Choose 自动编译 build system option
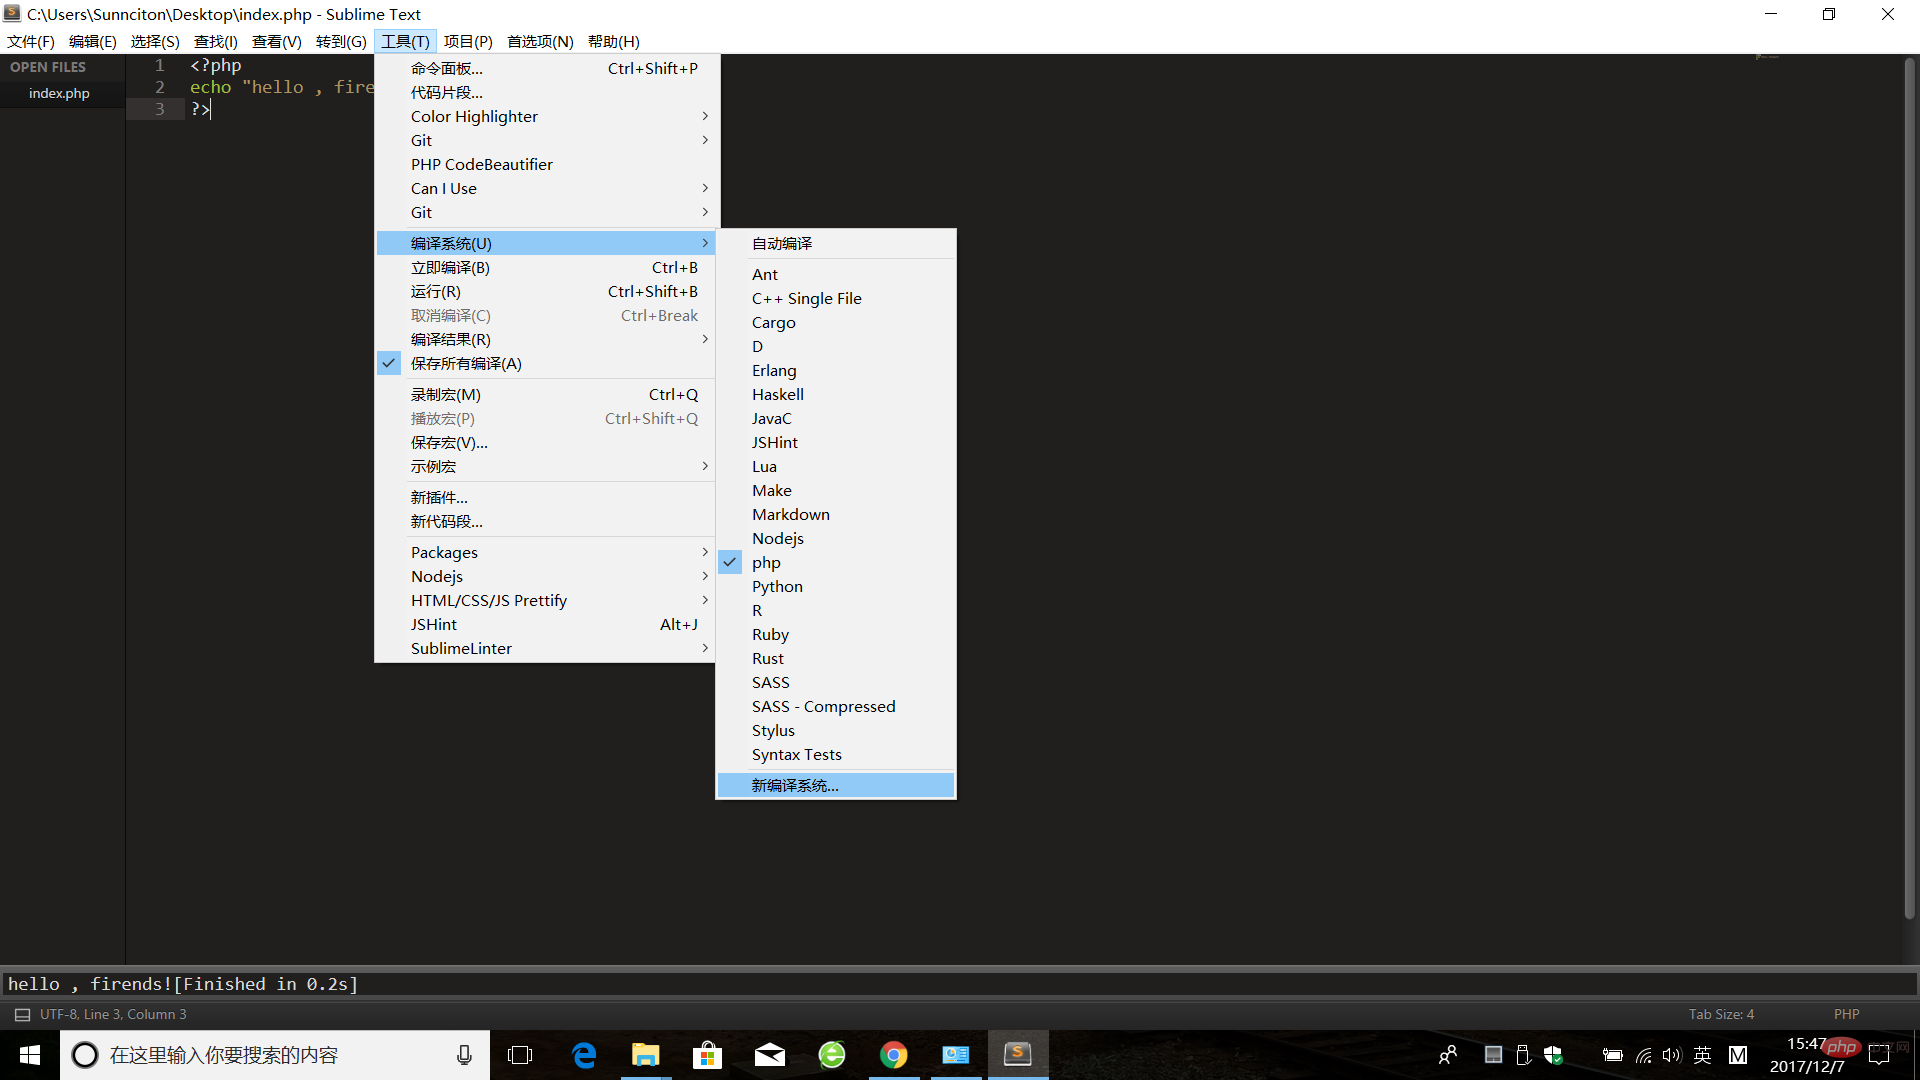The image size is (1920, 1080). (x=782, y=243)
